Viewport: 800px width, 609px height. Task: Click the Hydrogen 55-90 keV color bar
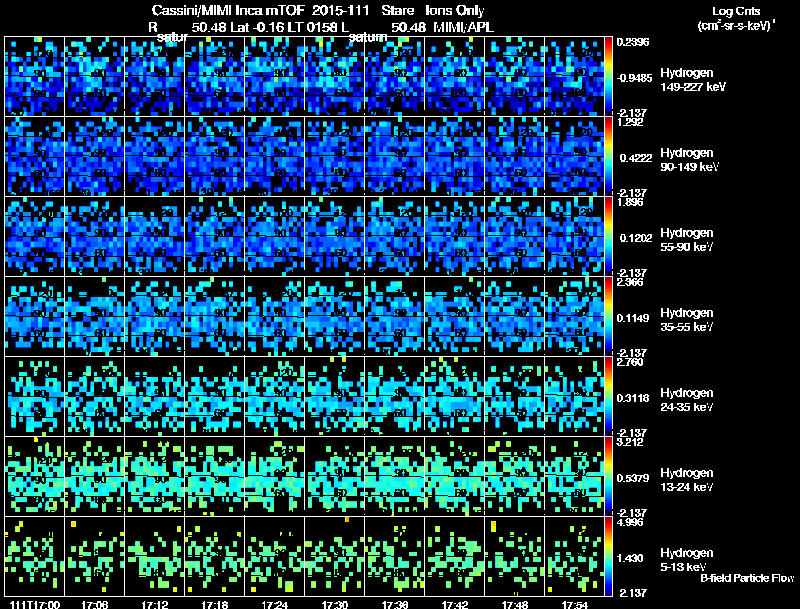coord(608,236)
